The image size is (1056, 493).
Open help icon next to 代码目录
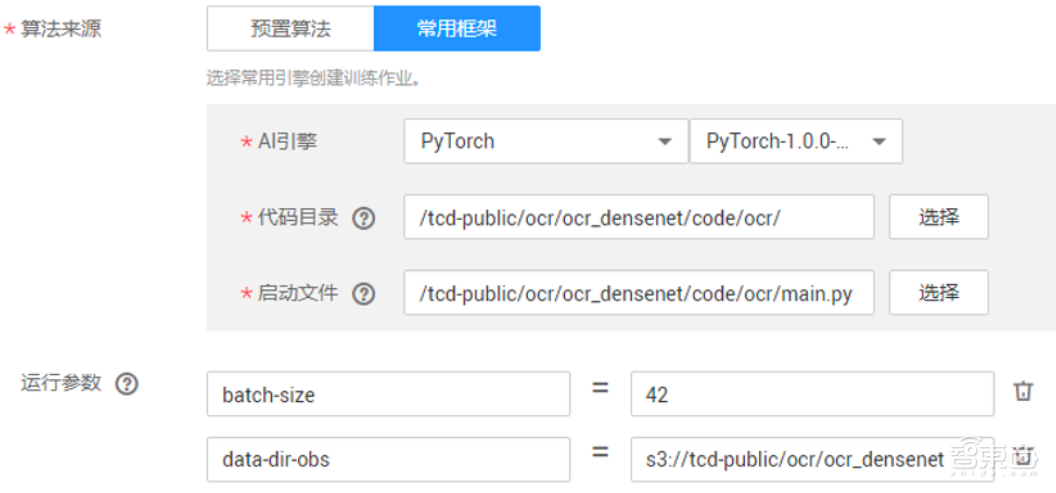pos(364,218)
